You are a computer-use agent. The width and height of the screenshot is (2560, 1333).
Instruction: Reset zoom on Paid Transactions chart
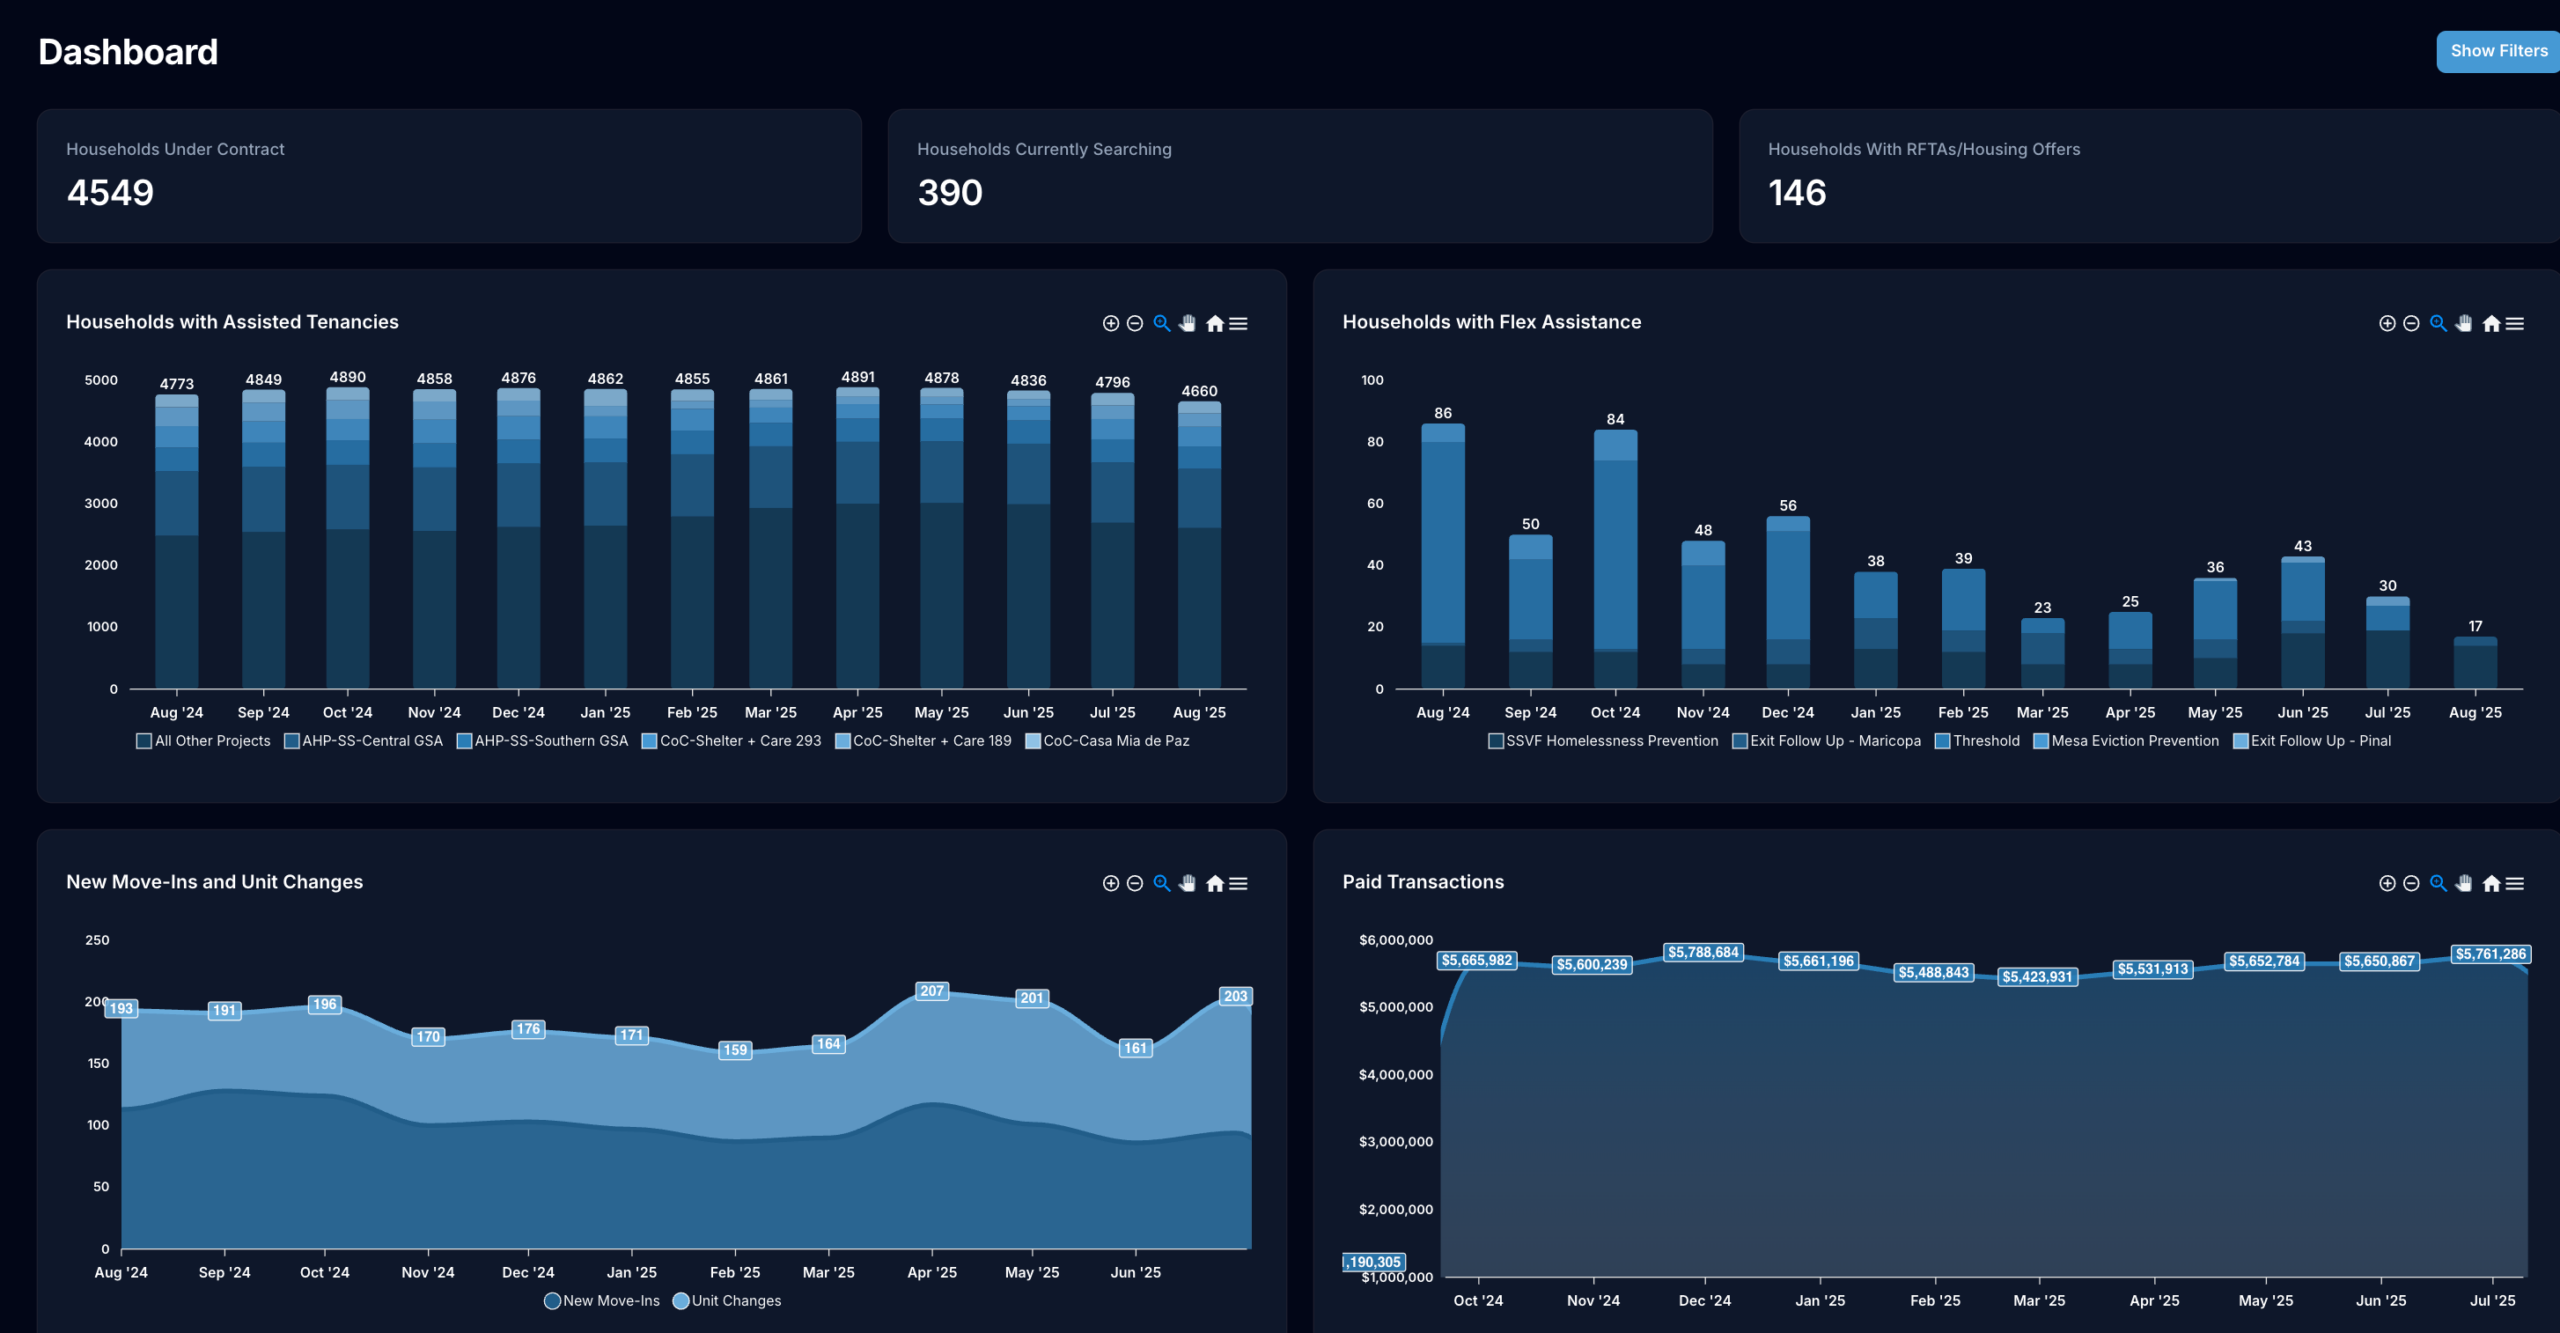point(2491,883)
